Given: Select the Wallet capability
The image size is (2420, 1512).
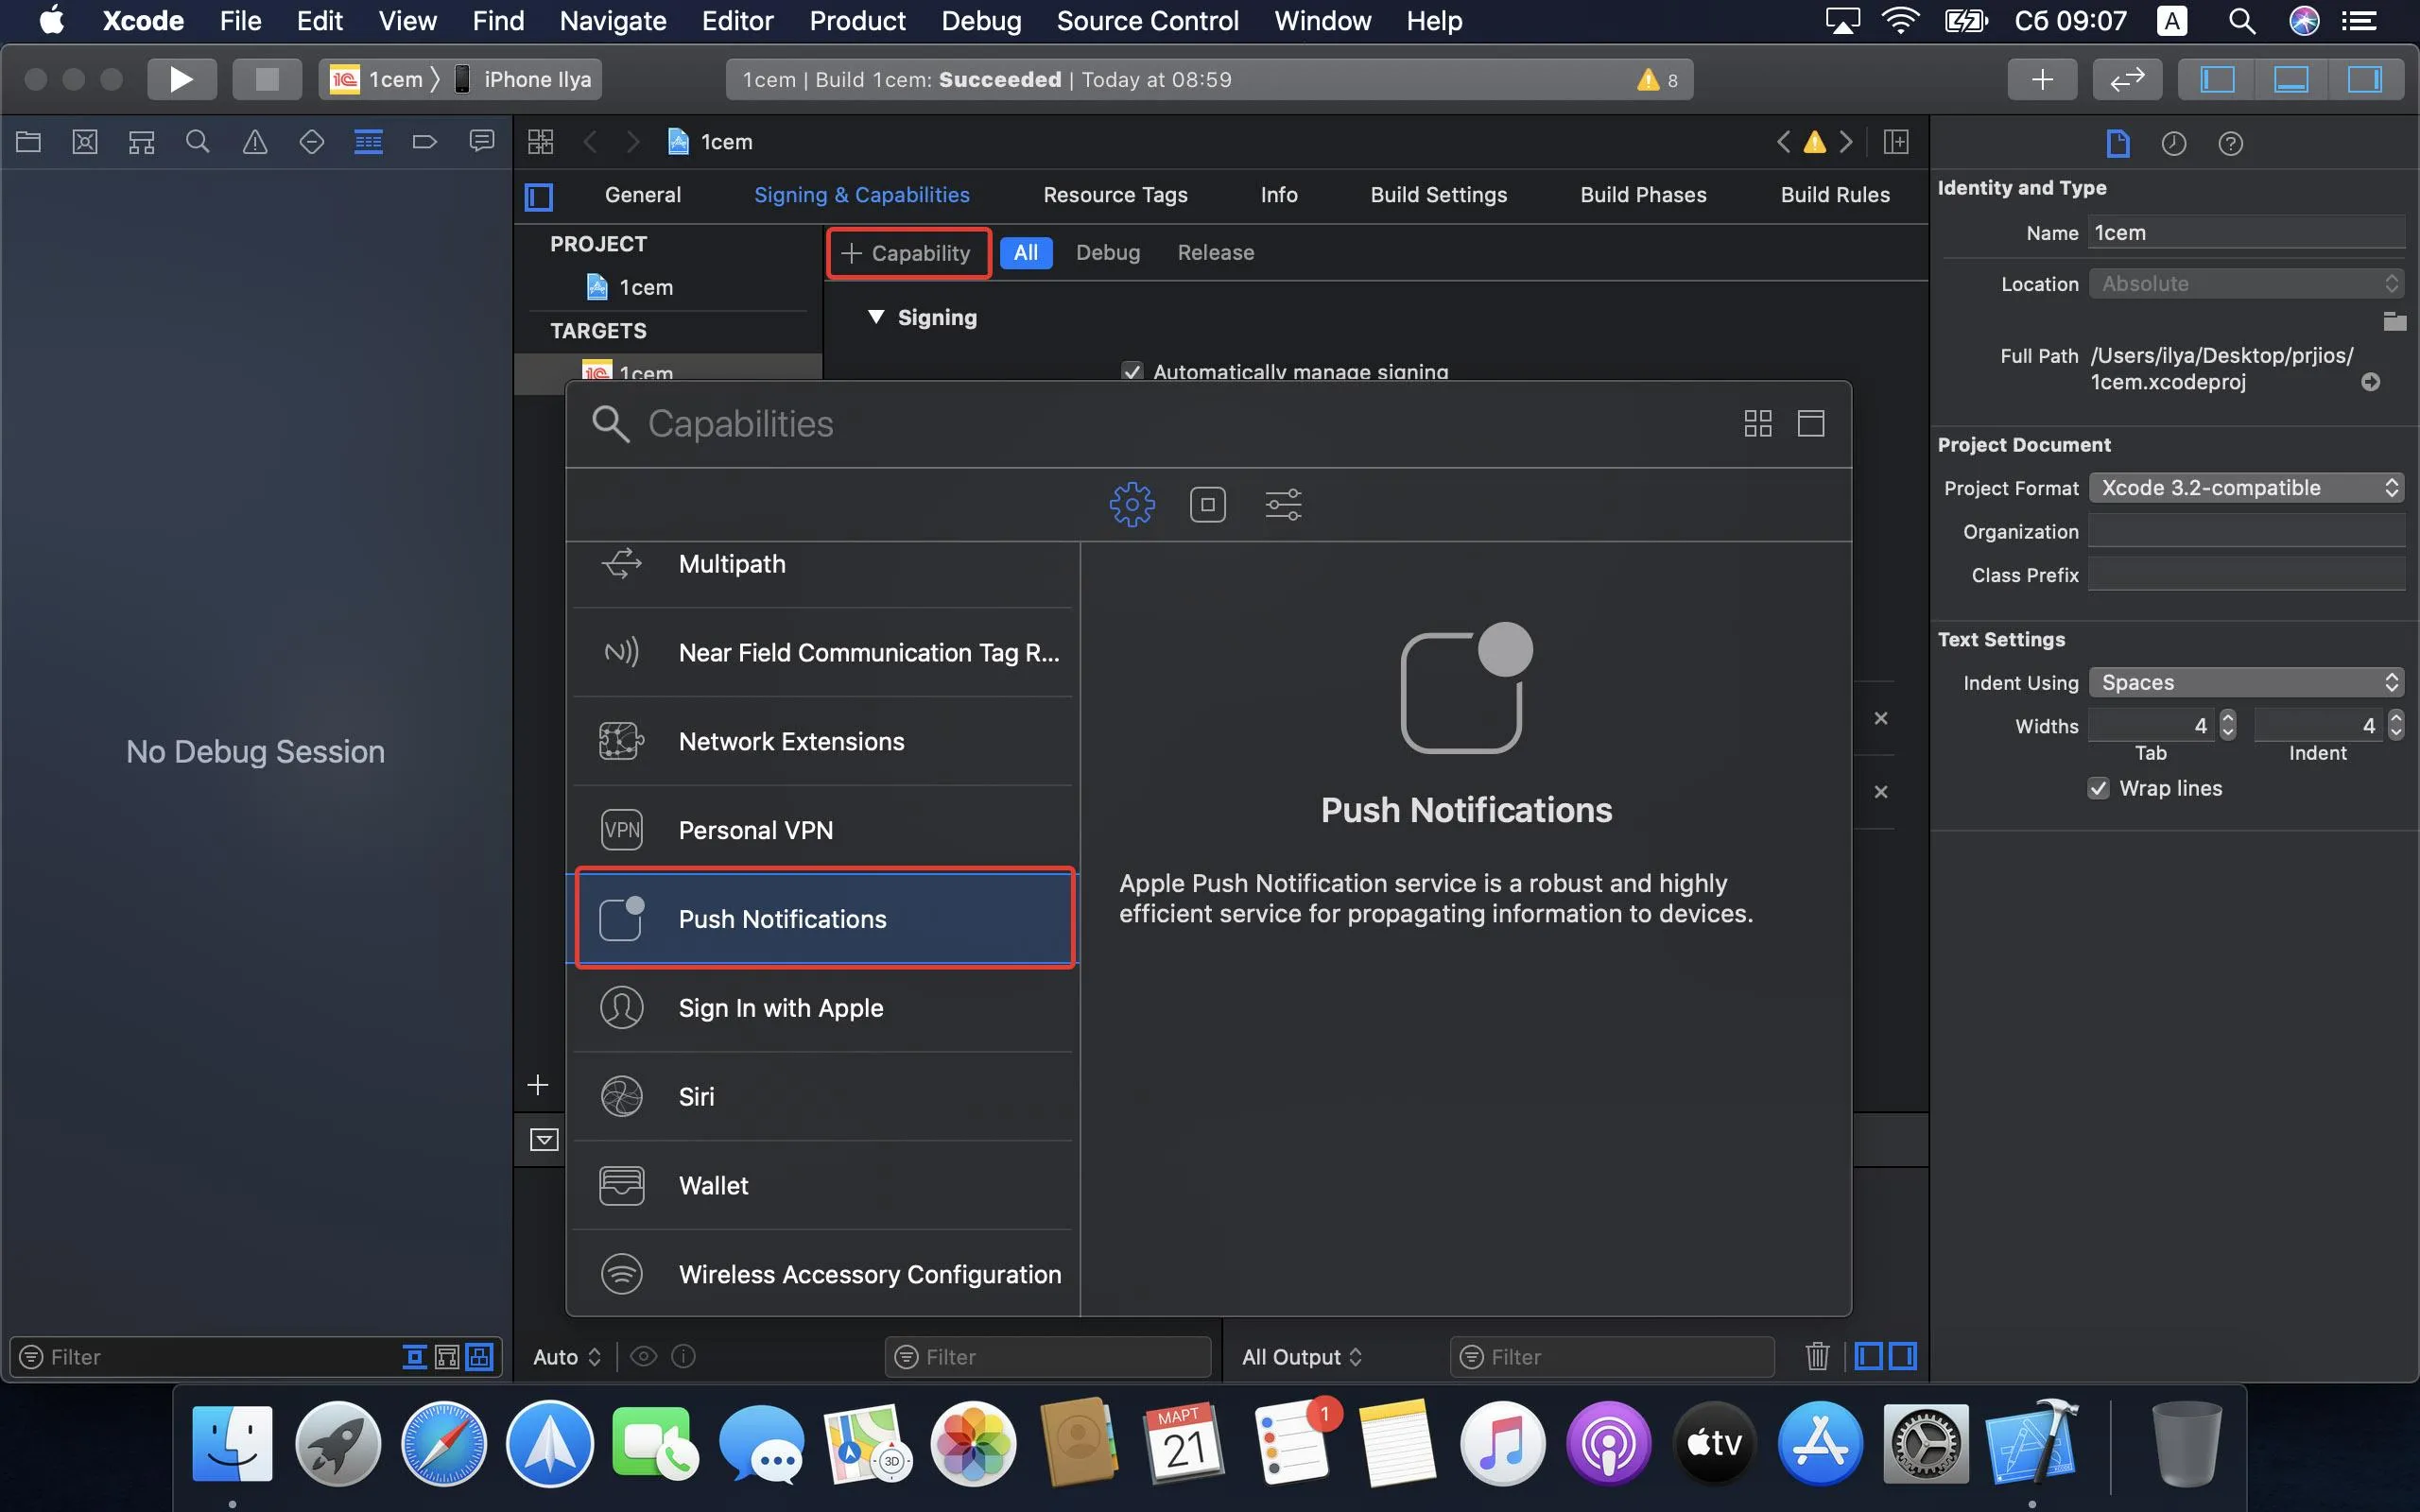Looking at the screenshot, I should click(x=825, y=1185).
